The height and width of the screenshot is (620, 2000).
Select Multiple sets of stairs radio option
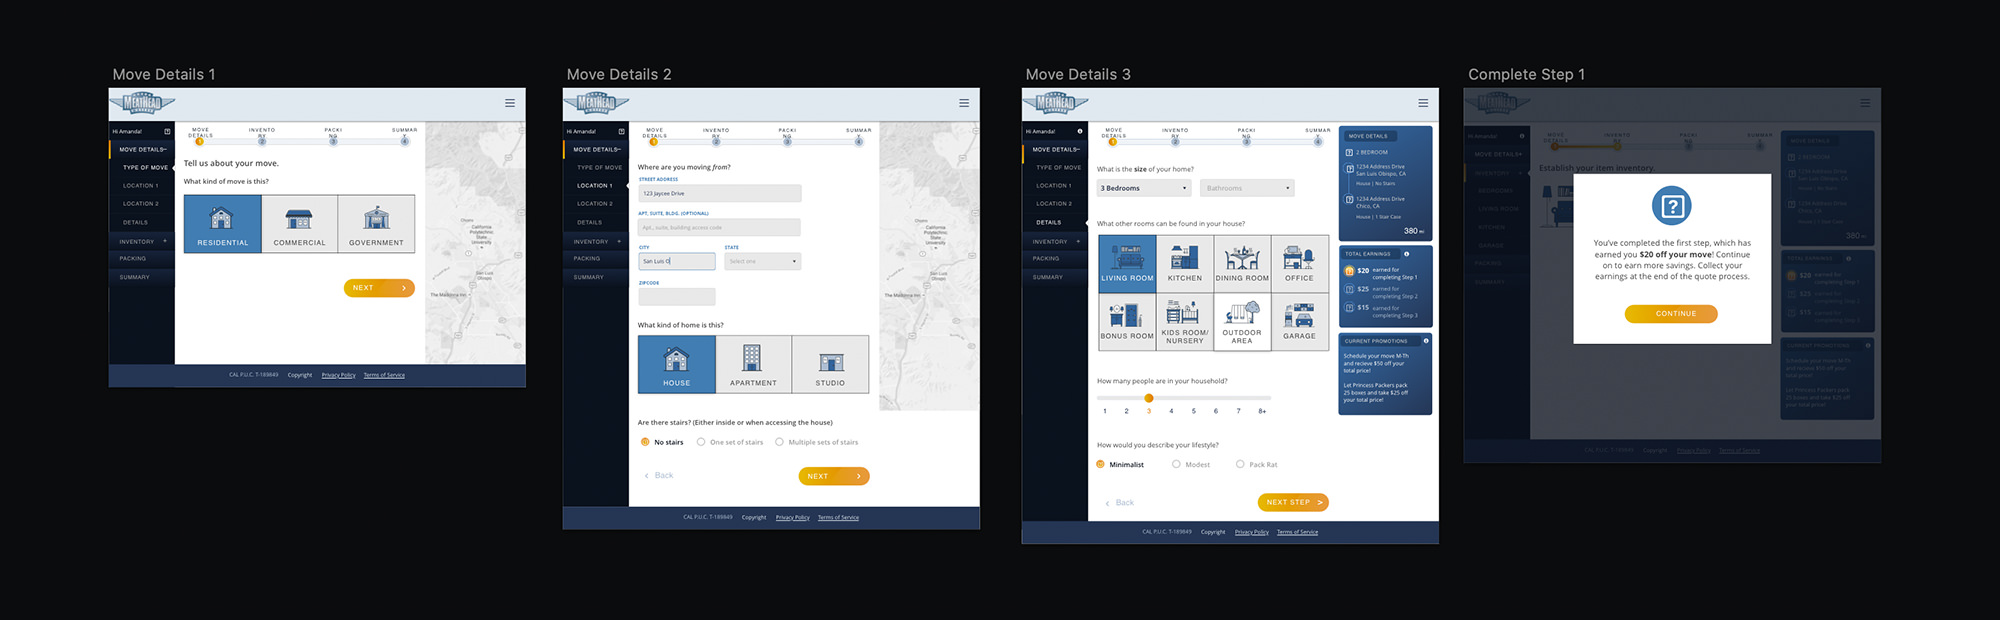click(817, 442)
